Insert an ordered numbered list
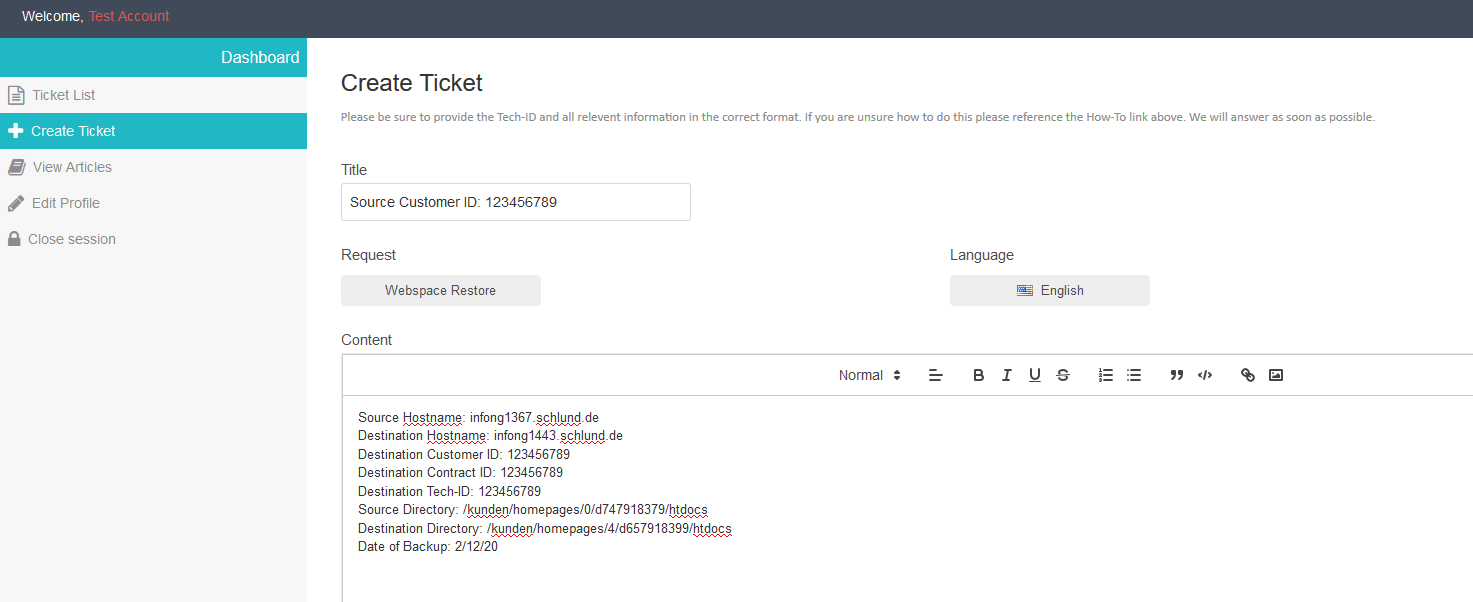Screen dimensions: 1473x602 pyautogui.click(x=1106, y=375)
